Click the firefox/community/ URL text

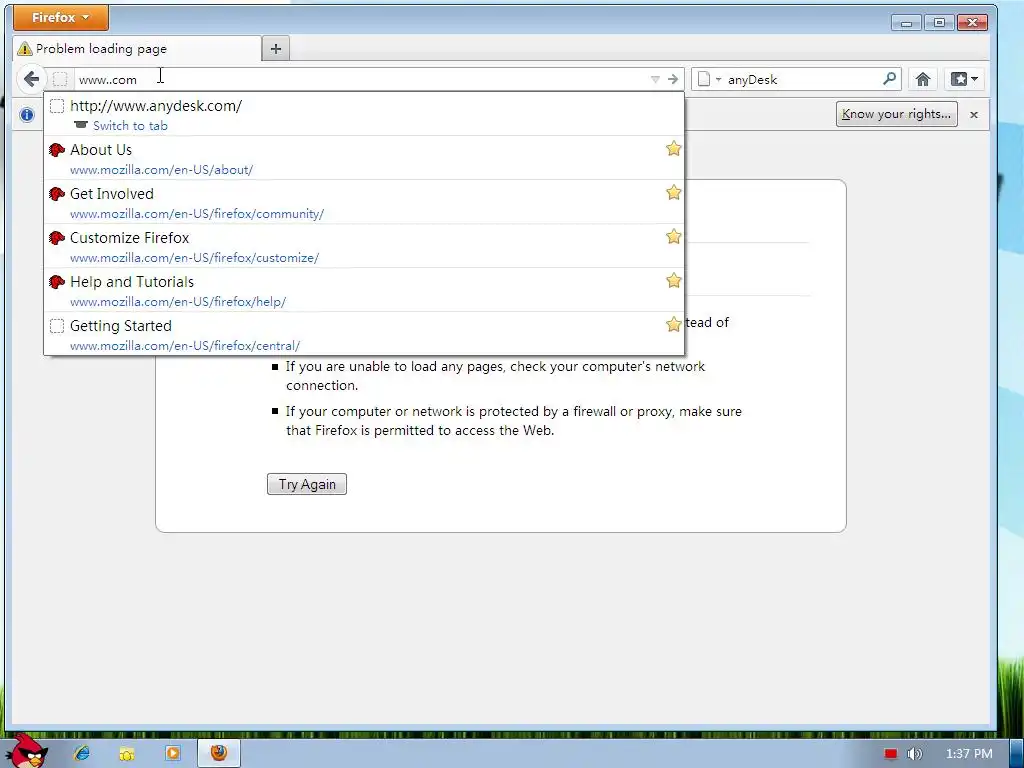pos(197,214)
